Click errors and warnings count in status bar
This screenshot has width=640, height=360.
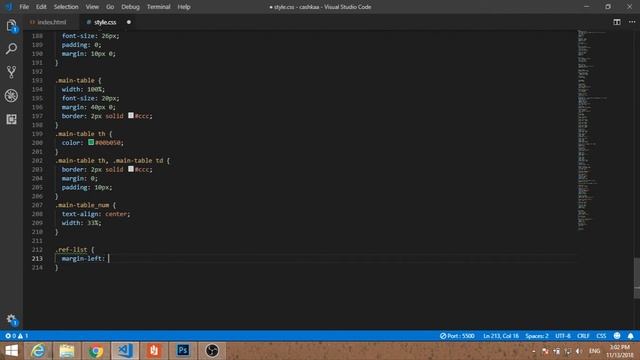click(x=16, y=336)
